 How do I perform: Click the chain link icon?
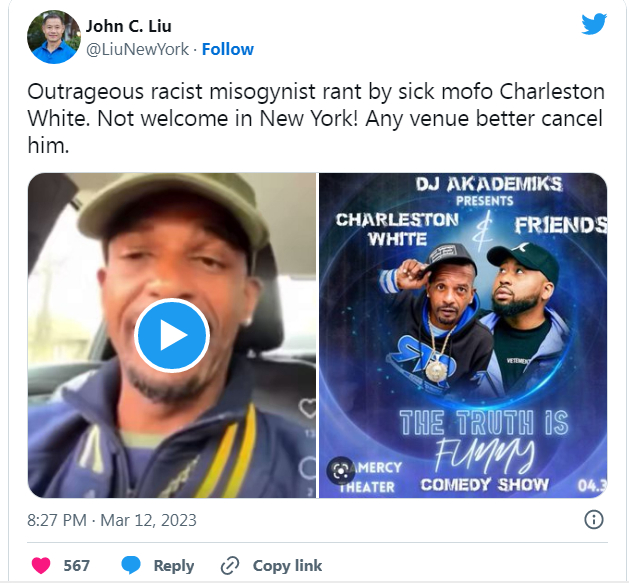click(230, 565)
